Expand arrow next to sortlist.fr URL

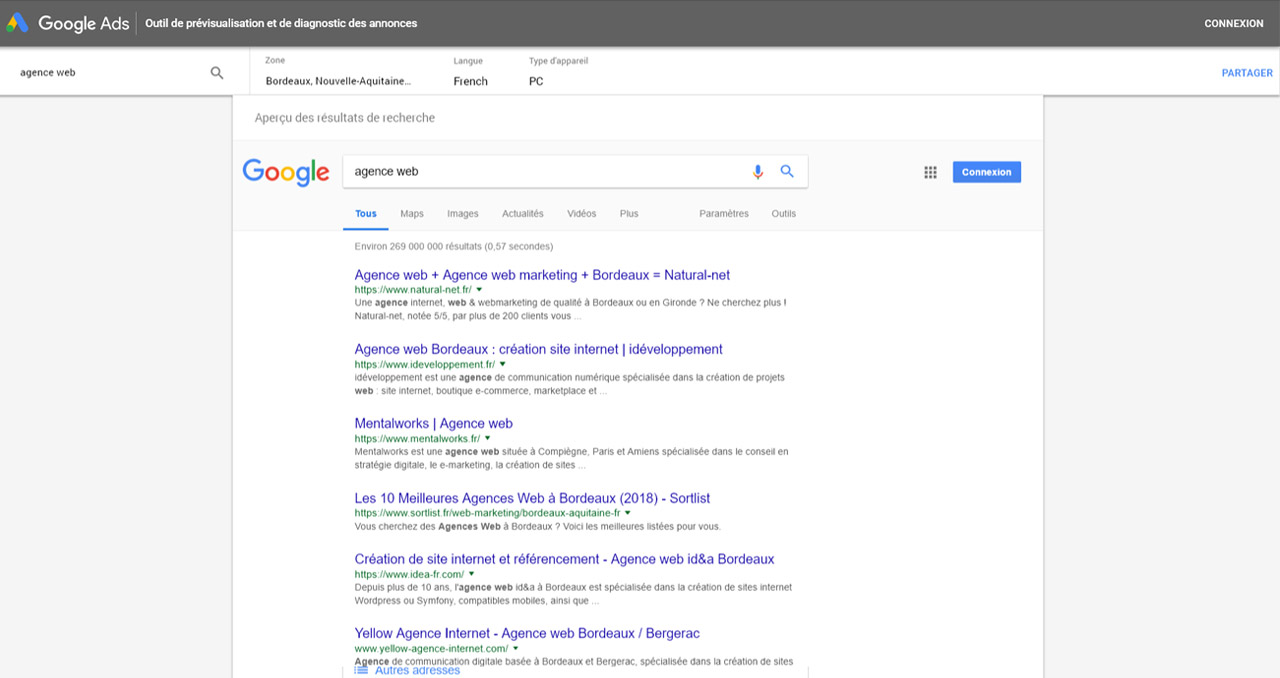click(627, 513)
